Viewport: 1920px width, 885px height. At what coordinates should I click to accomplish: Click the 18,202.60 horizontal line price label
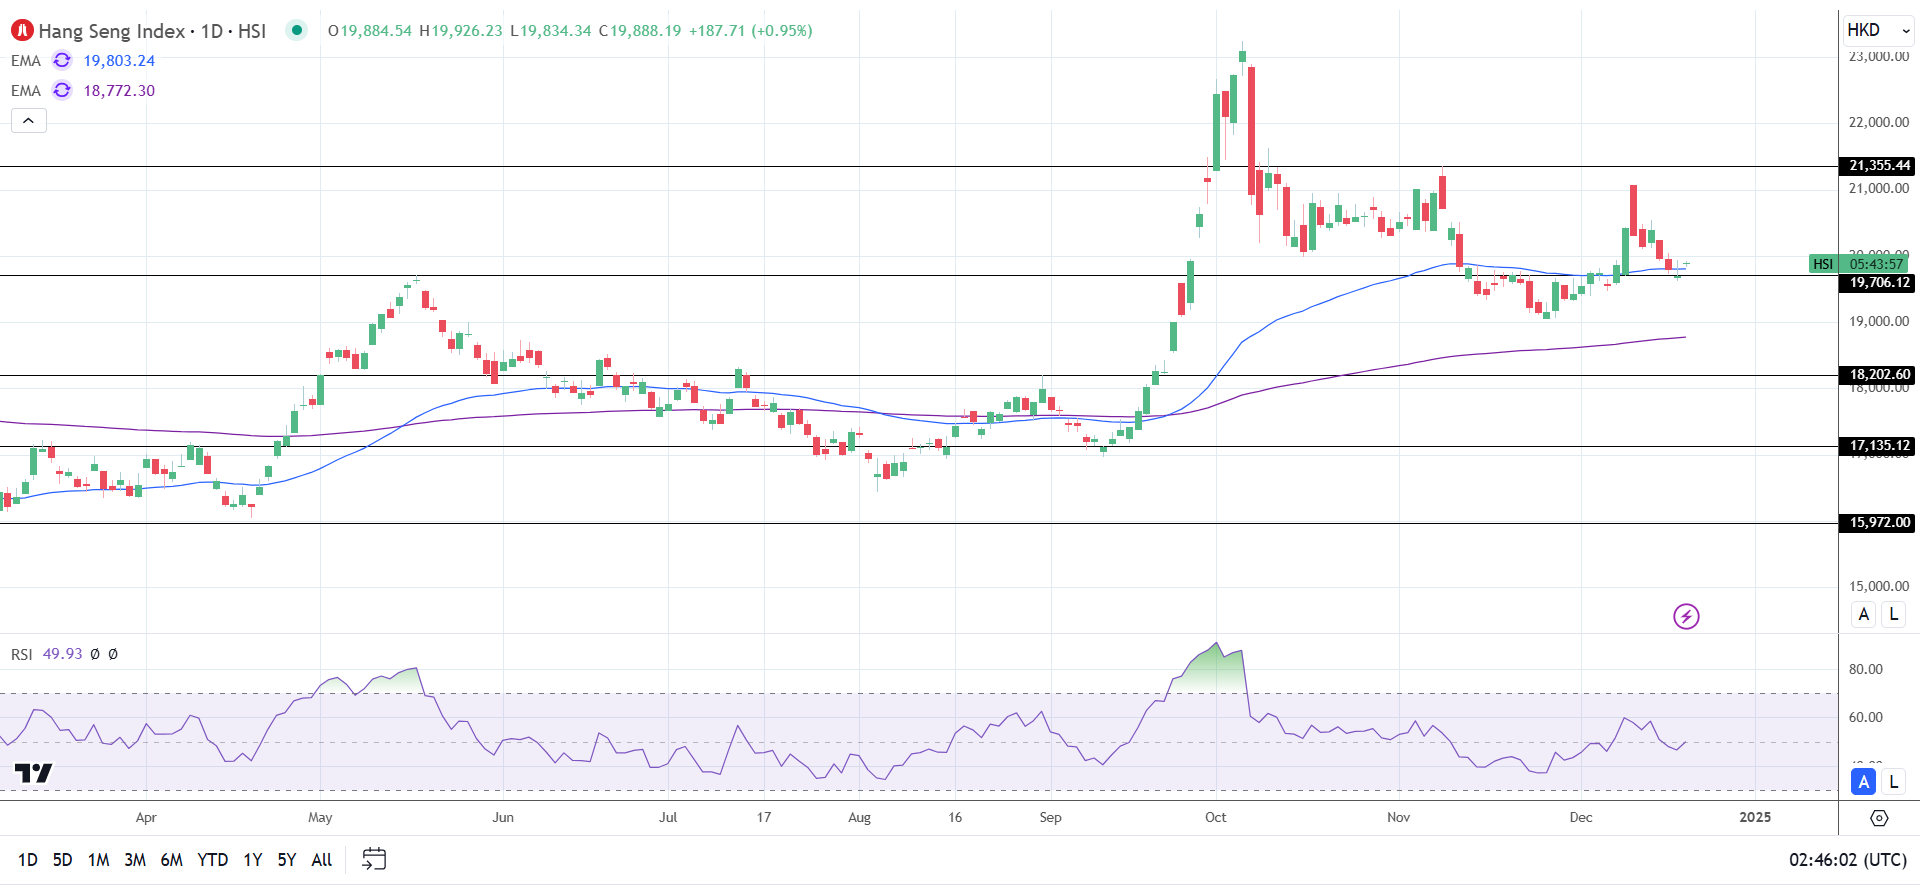[1878, 375]
